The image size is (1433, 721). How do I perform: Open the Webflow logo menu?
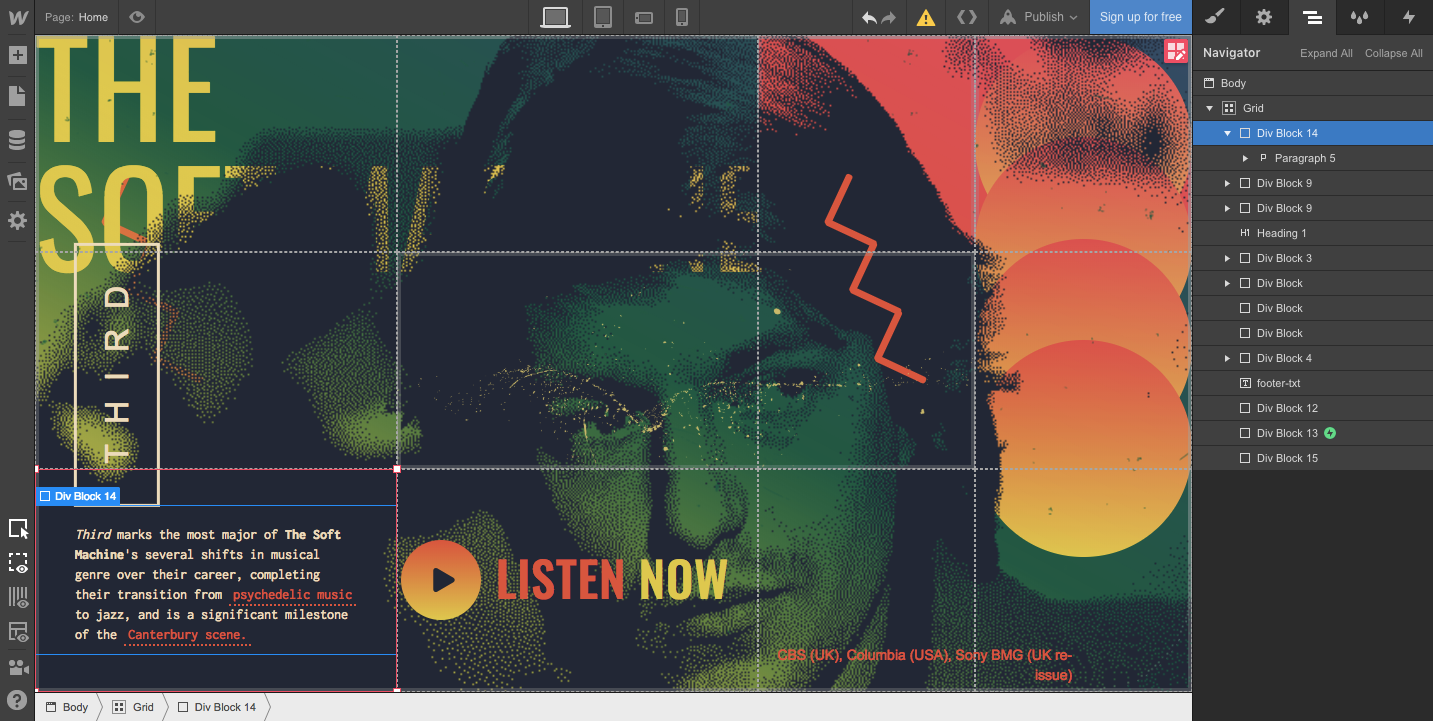(17, 17)
